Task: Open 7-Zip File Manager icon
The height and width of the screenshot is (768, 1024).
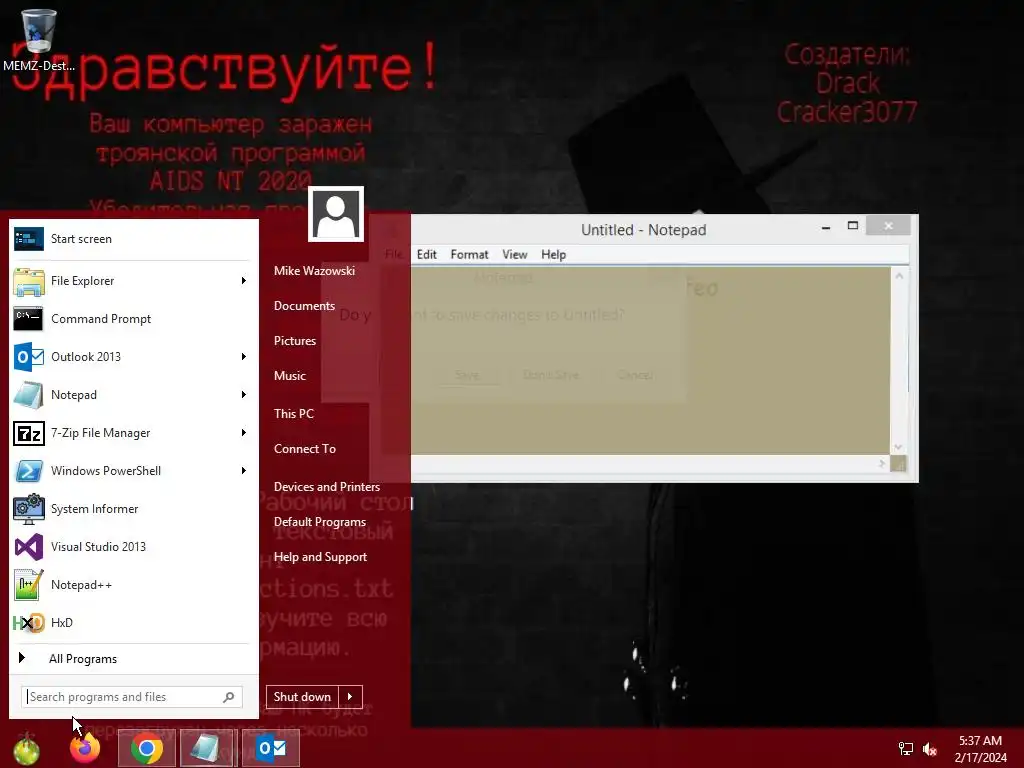Action: click(x=29, y=433)
